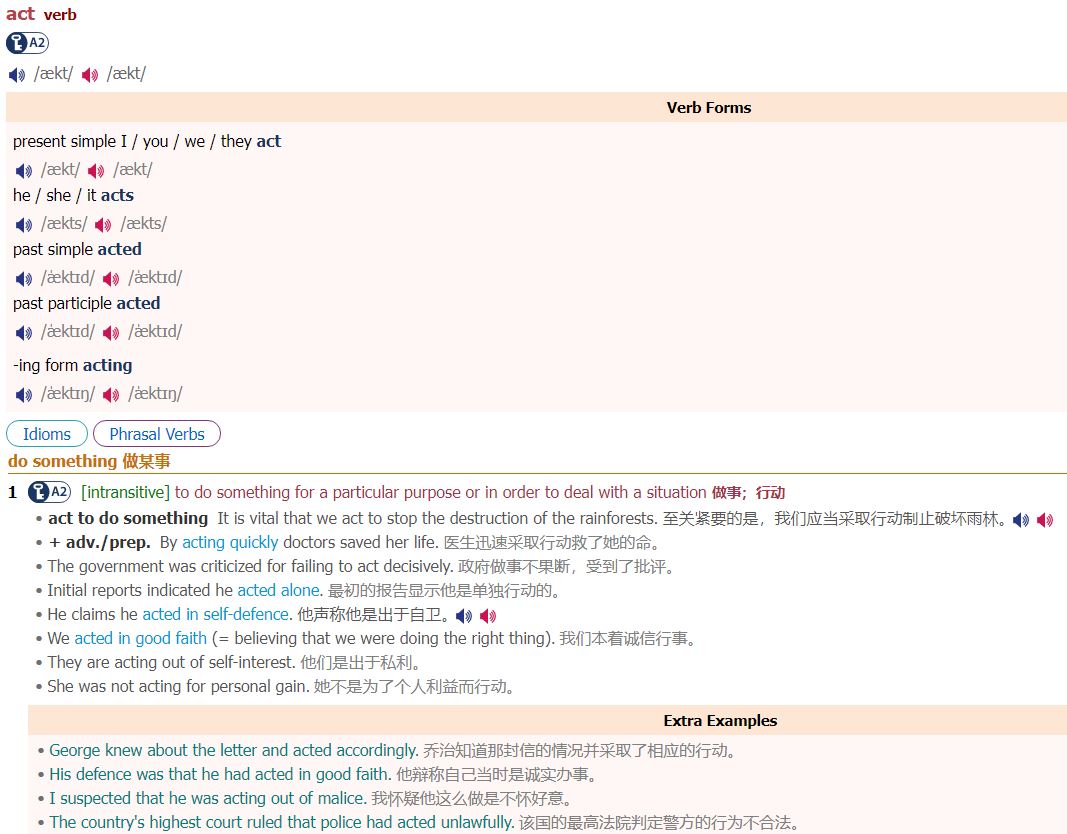Viewport: 1067px width, 834px height.
Task: Play UK audio for -ing form acting
Action: (23, 394)
